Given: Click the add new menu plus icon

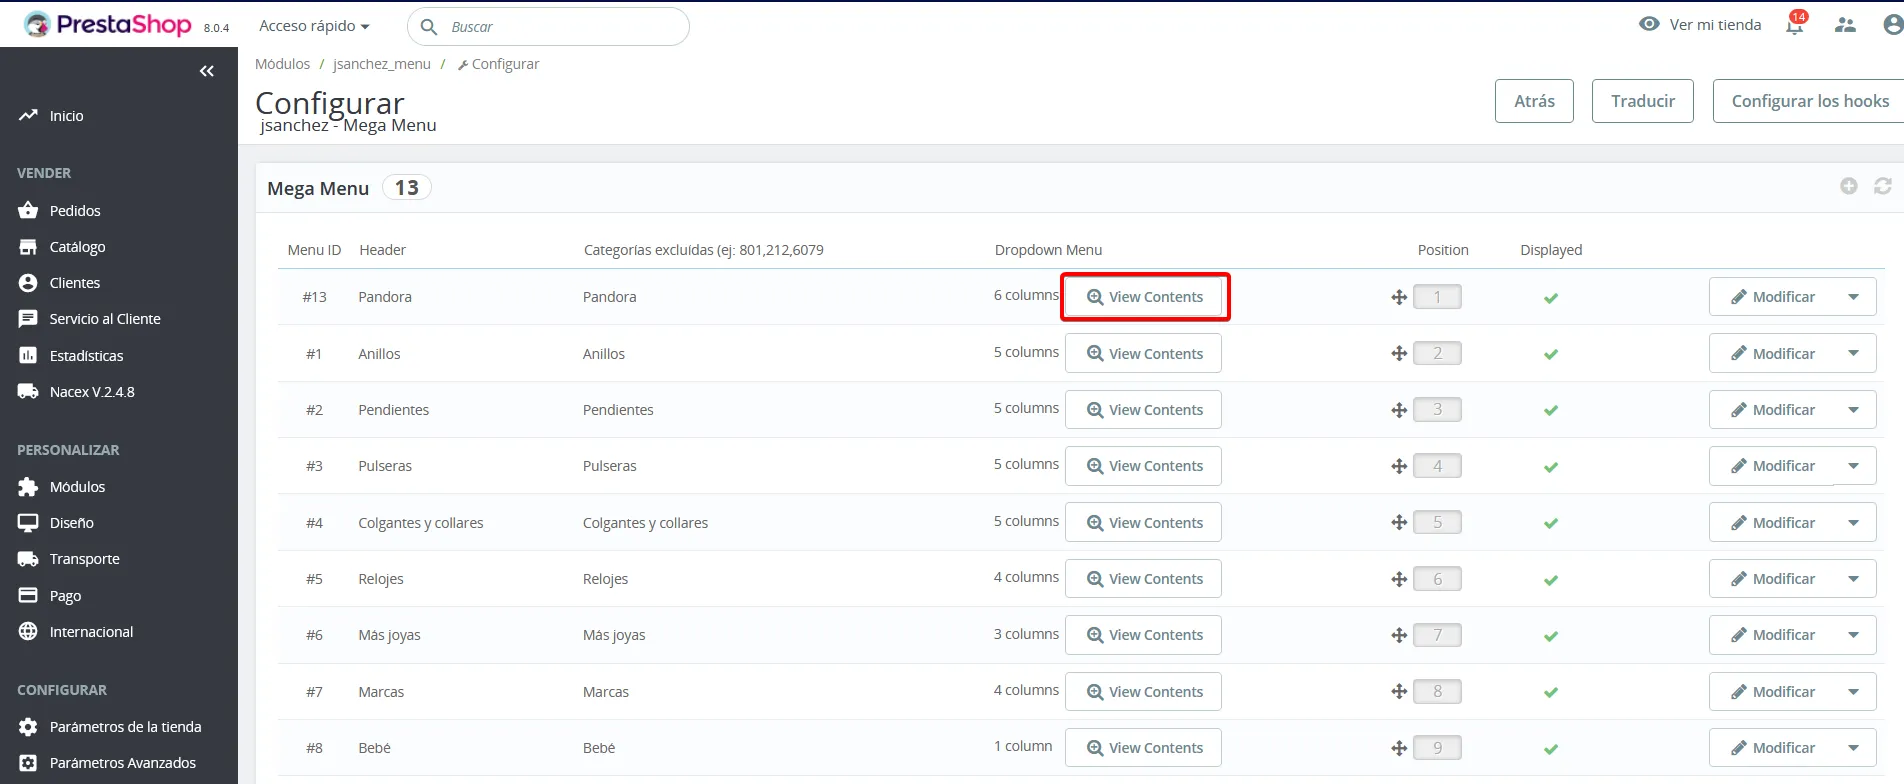Looking at the screenshot, I should (x=1849, y=186).
